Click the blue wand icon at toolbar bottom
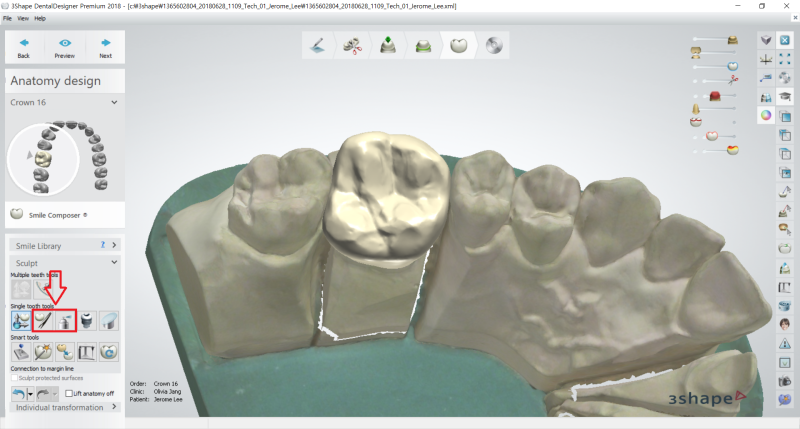The height and width of the screenshot is (429, 800). click(785, 400)
